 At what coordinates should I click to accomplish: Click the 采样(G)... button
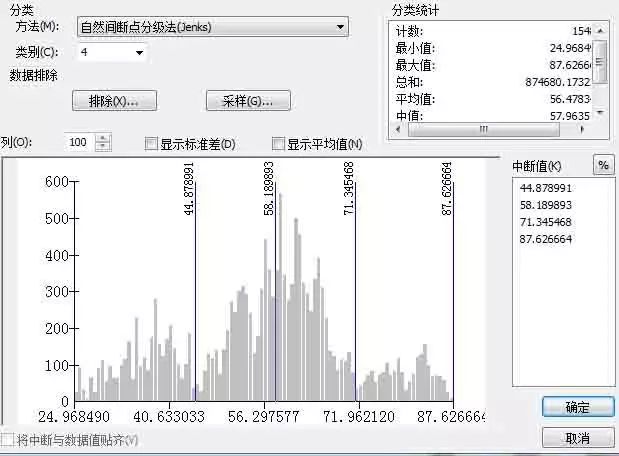[x=247, y=101]
